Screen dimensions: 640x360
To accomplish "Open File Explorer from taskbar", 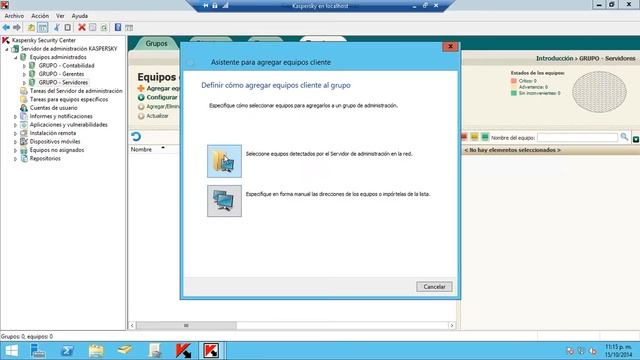I will (x=96, y=351).
